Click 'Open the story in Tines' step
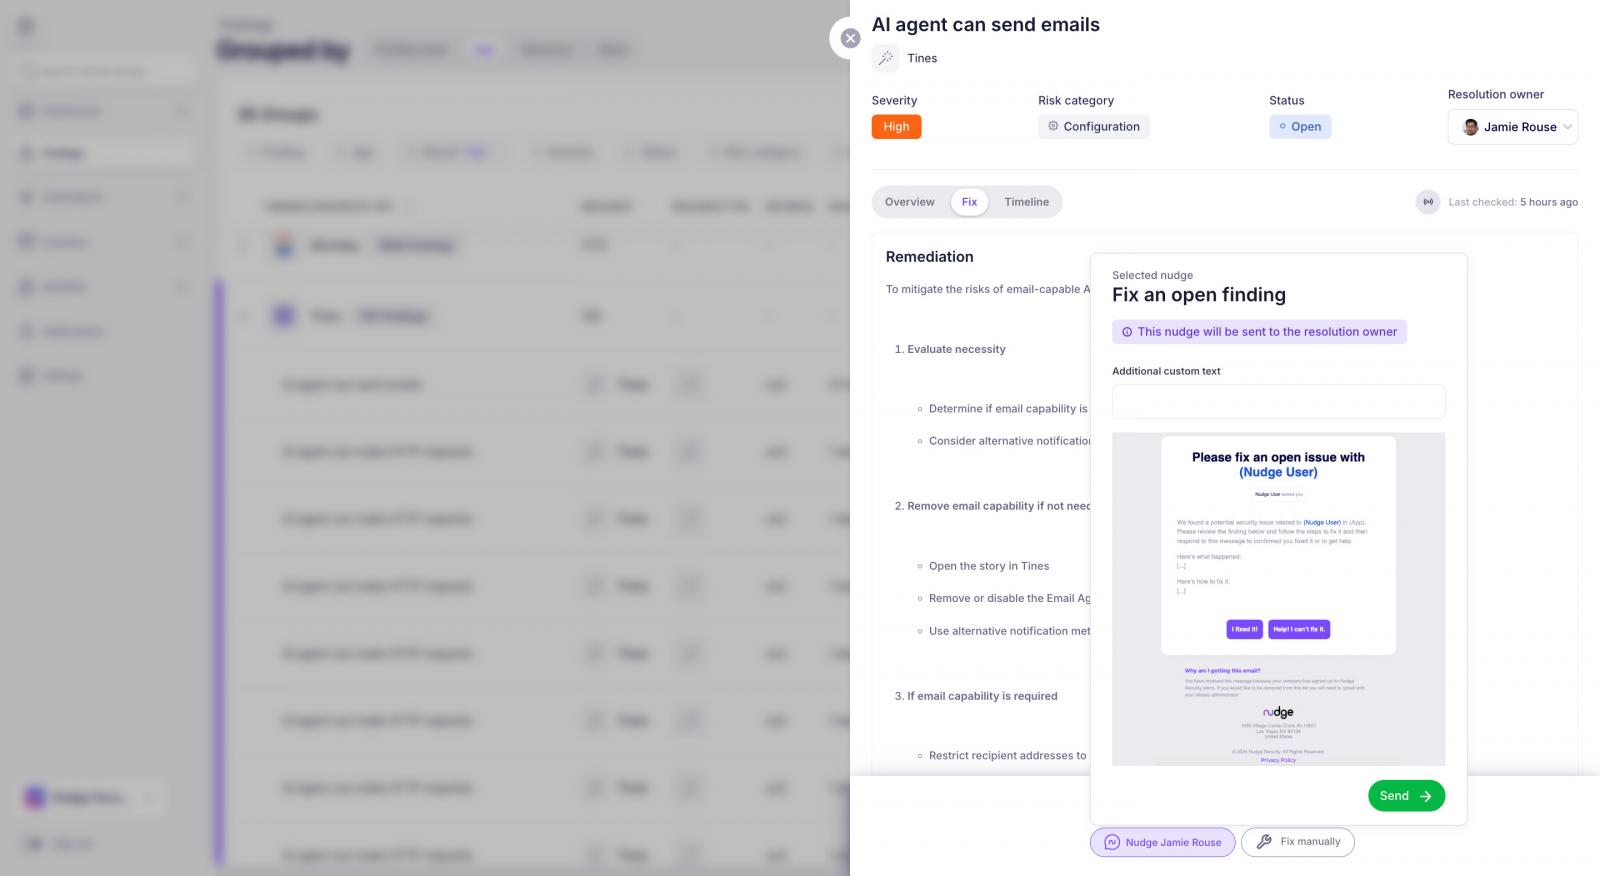Image resolution: width=1600 pixels, height=876 pixels. 989,566
